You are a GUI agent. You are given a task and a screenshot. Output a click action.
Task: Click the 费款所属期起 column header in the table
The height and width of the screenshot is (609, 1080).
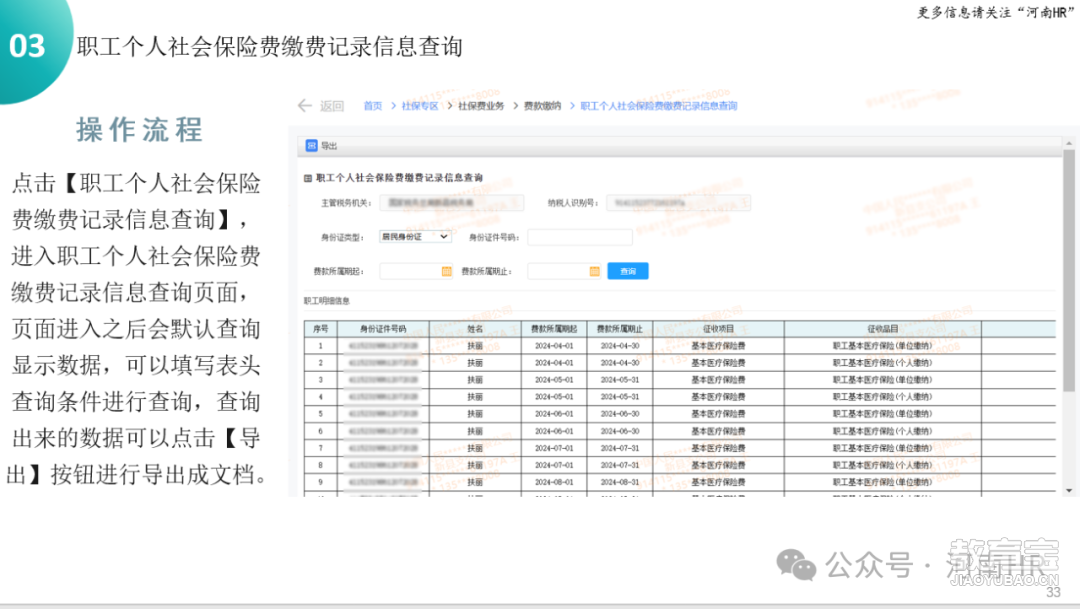coord(554,329)
